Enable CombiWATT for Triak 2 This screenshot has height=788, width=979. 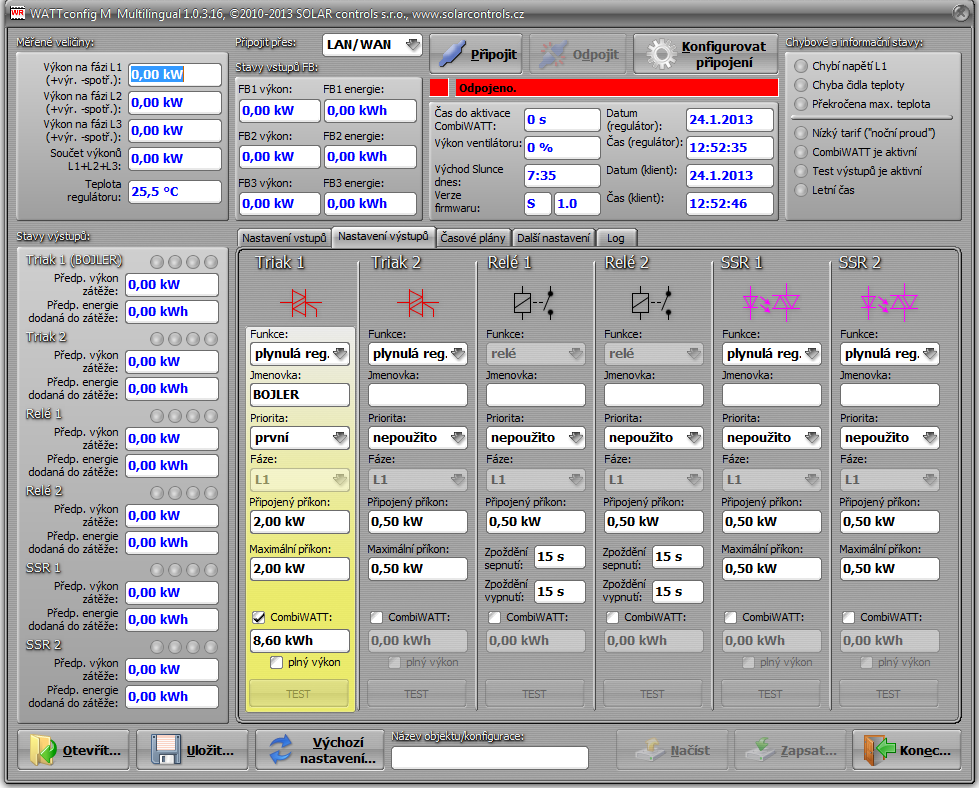tap(376, 618)
